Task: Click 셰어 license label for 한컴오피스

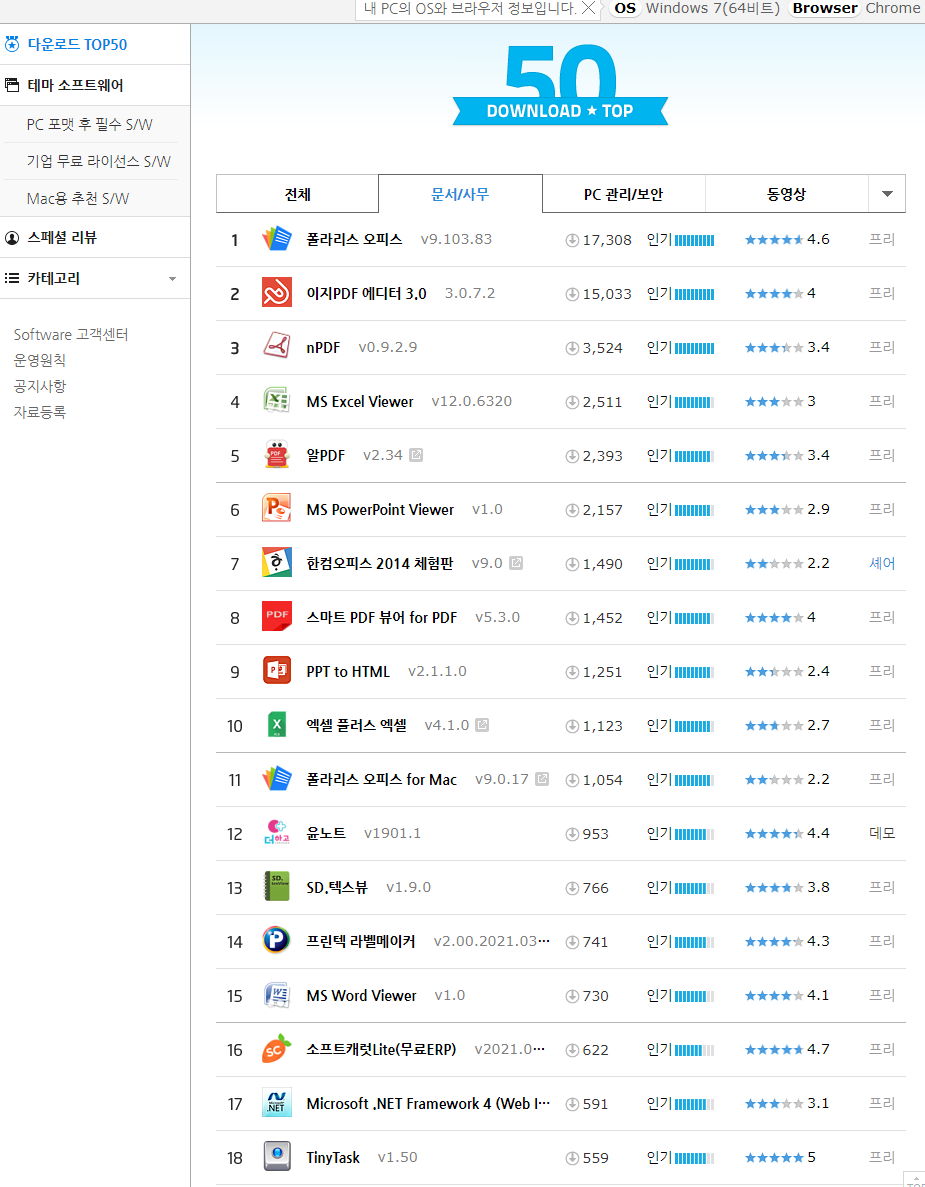Action: (x=882, y=563)
